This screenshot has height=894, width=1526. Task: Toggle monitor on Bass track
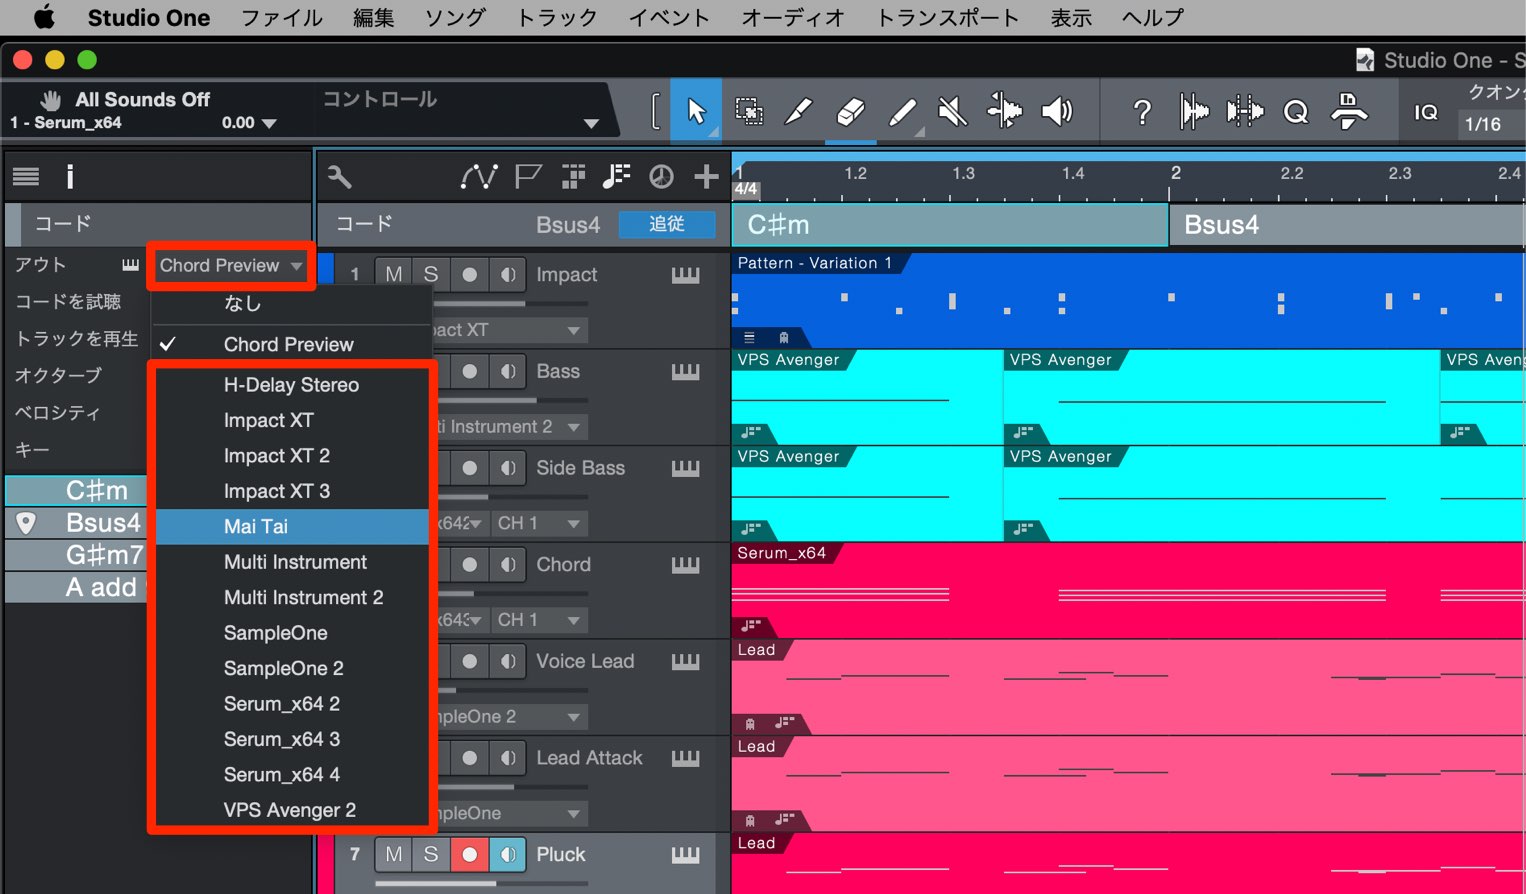click(508, 371)
